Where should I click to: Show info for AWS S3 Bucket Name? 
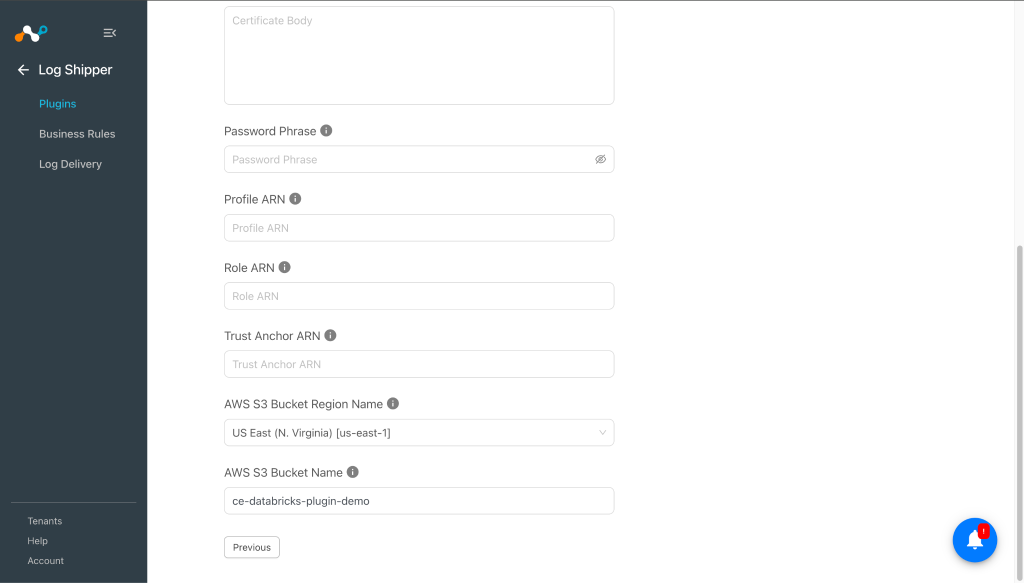353,471
